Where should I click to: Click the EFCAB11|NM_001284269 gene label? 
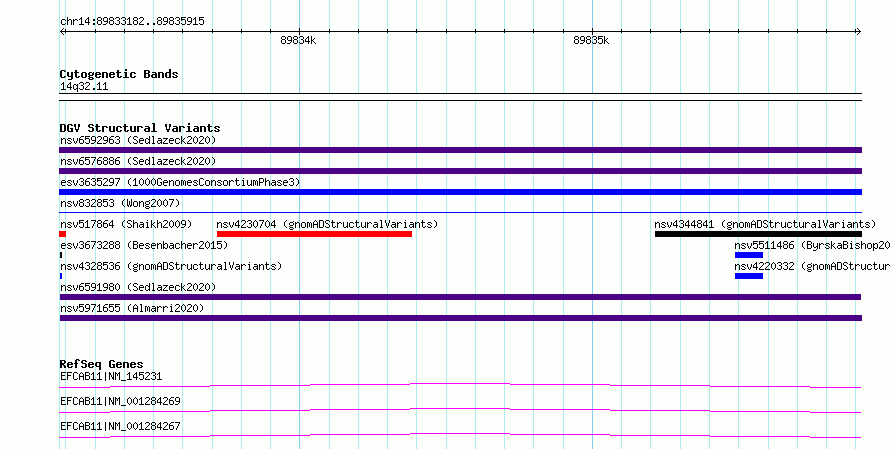(x=120, y=401)
